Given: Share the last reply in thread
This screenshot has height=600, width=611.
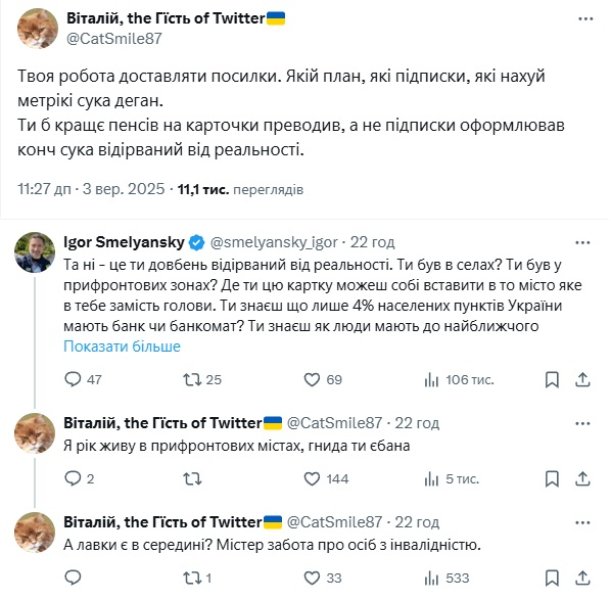Looking at the screenshot, I should [x=584, y=577].
